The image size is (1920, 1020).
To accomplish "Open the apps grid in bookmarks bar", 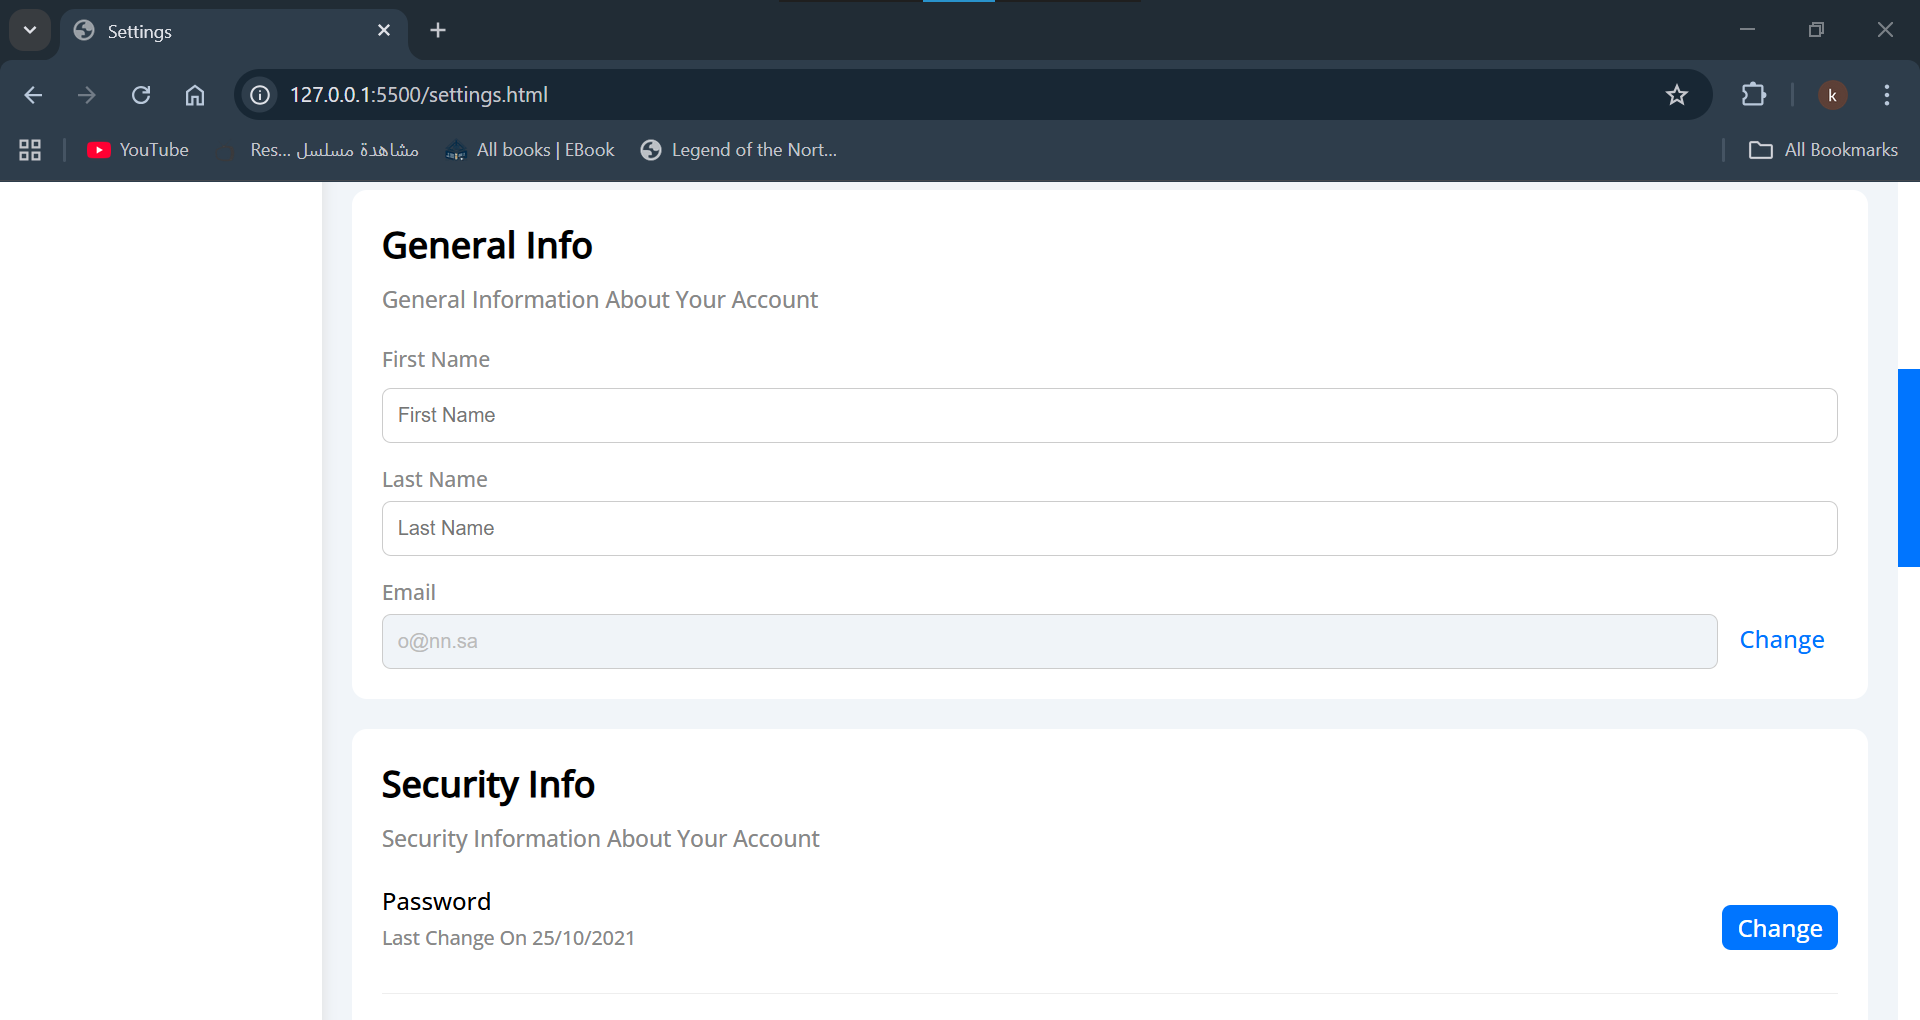I will coord(30,150).
